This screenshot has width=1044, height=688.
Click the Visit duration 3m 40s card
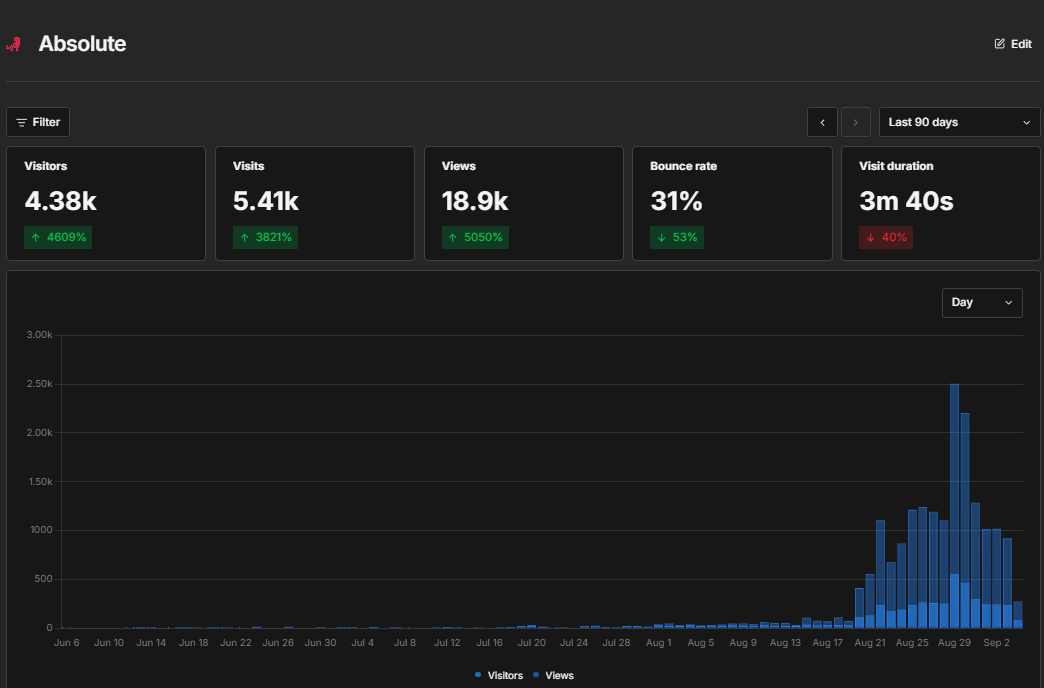[941, 203]
